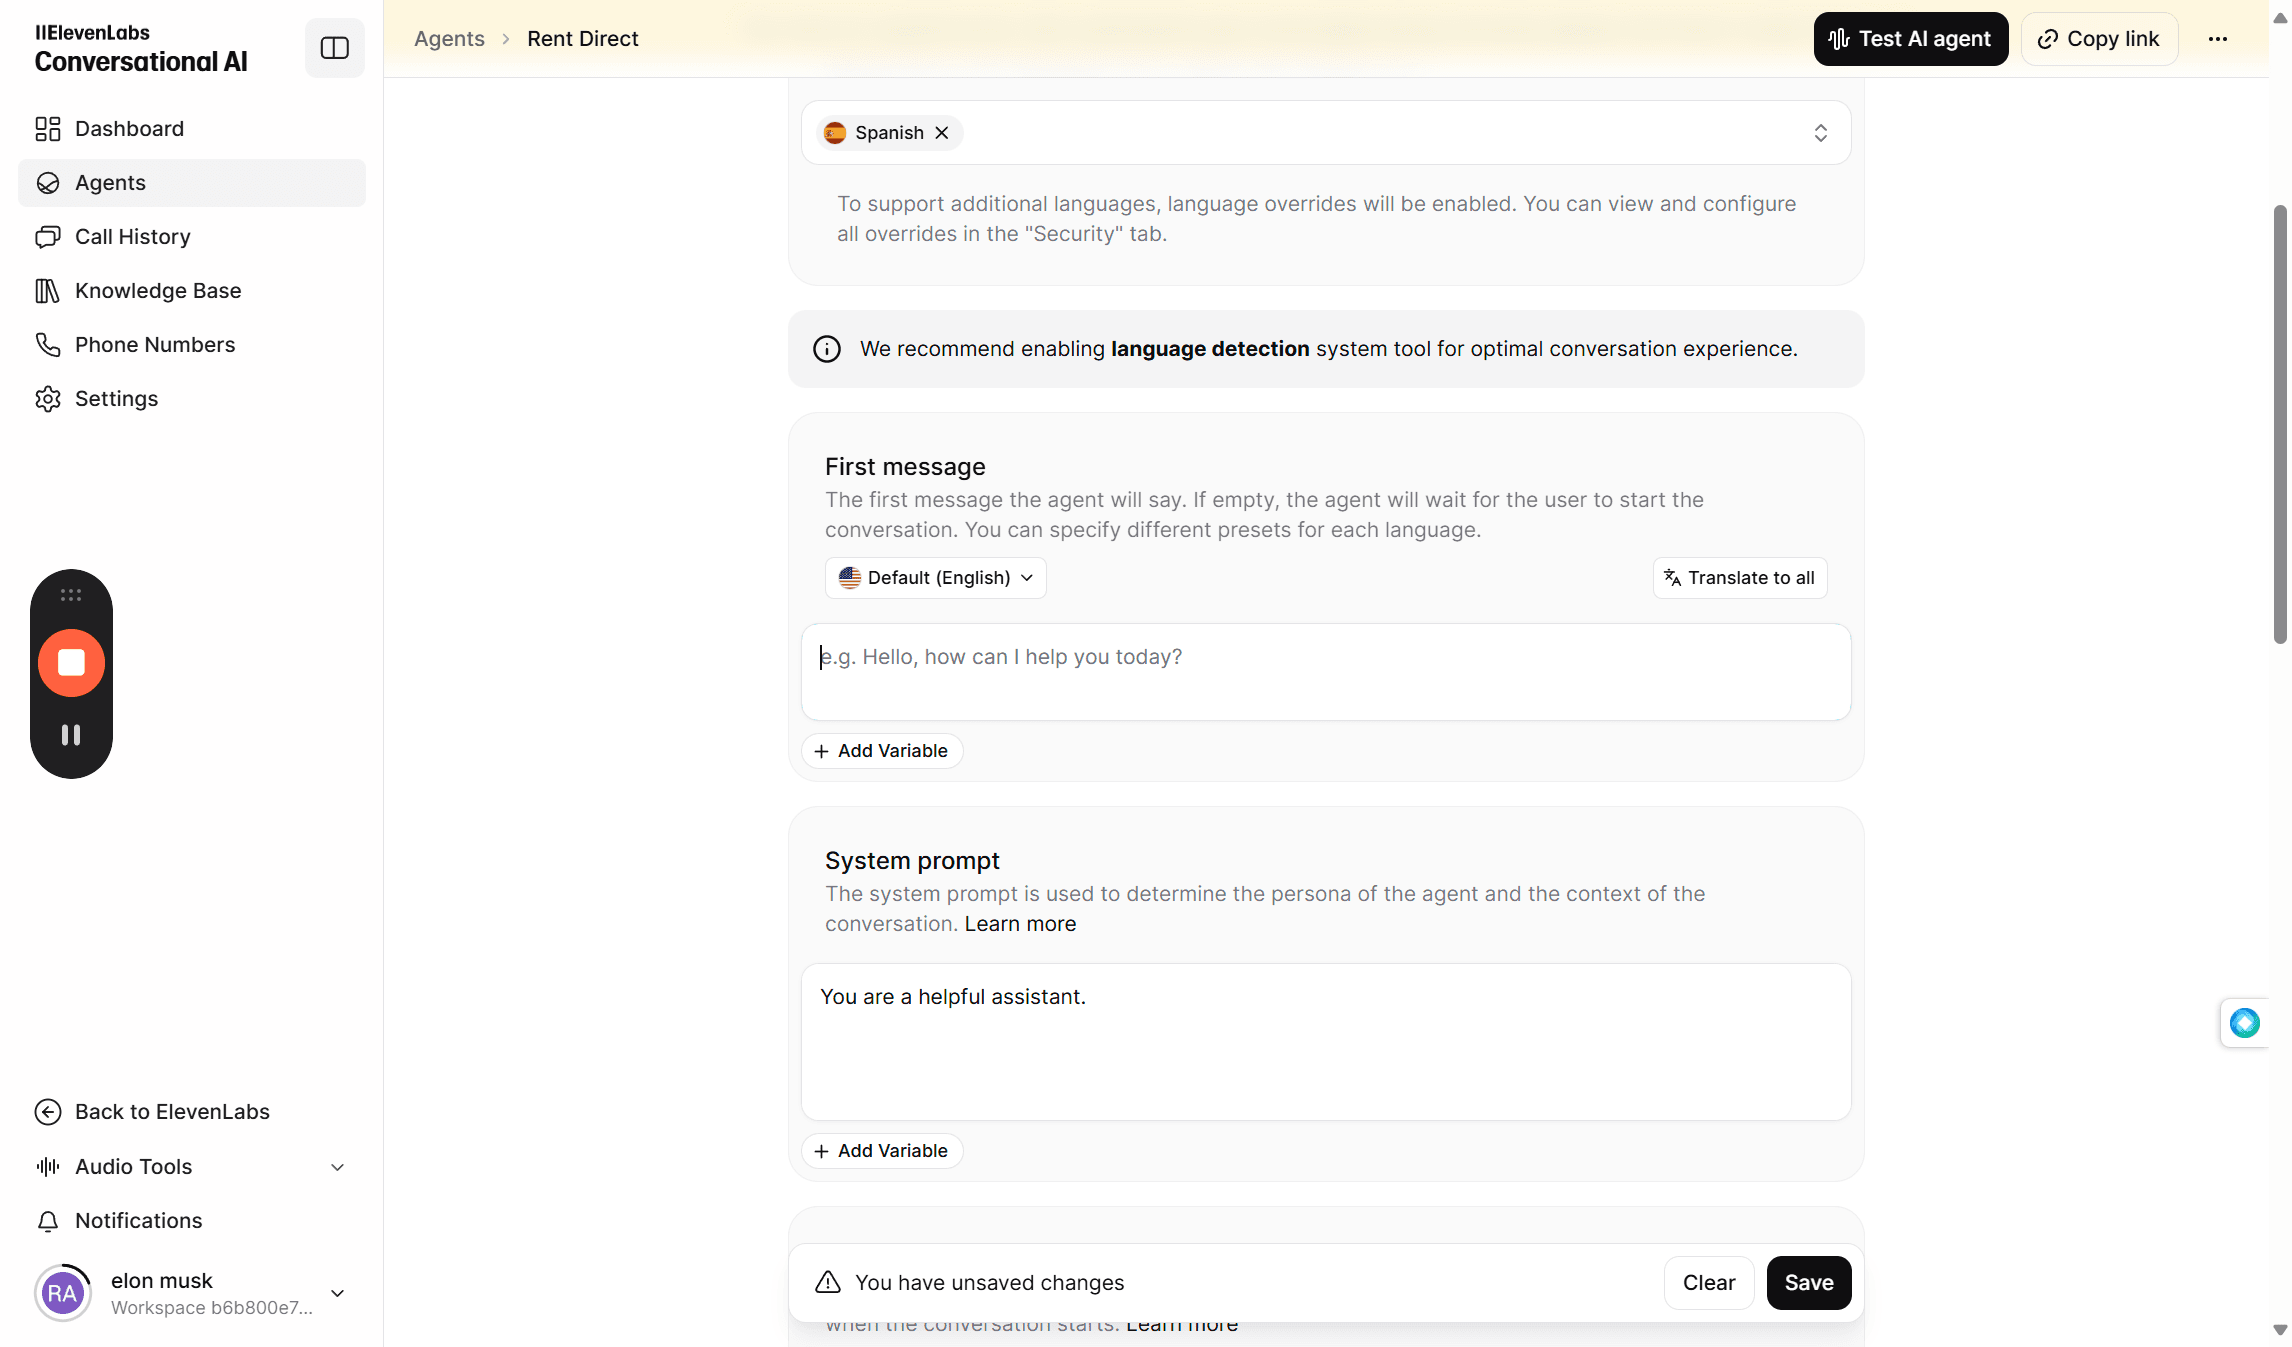Click the Test AI agent button

point(1911,39)
